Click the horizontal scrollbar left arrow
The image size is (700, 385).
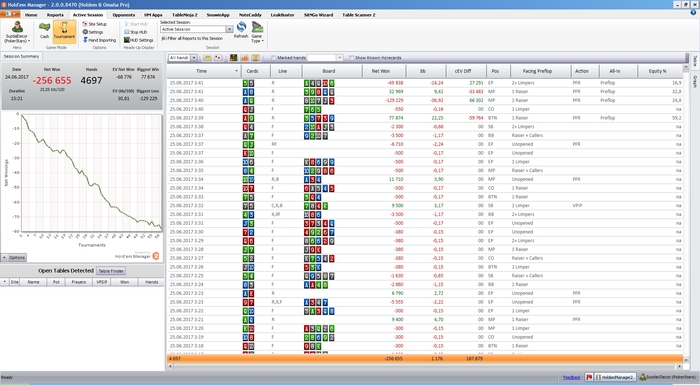click(x=170, y=366)
